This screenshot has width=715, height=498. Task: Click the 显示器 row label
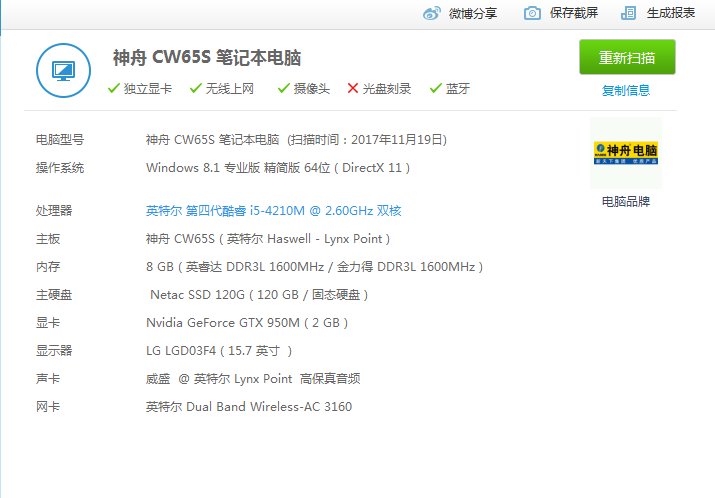click(54, 351)
